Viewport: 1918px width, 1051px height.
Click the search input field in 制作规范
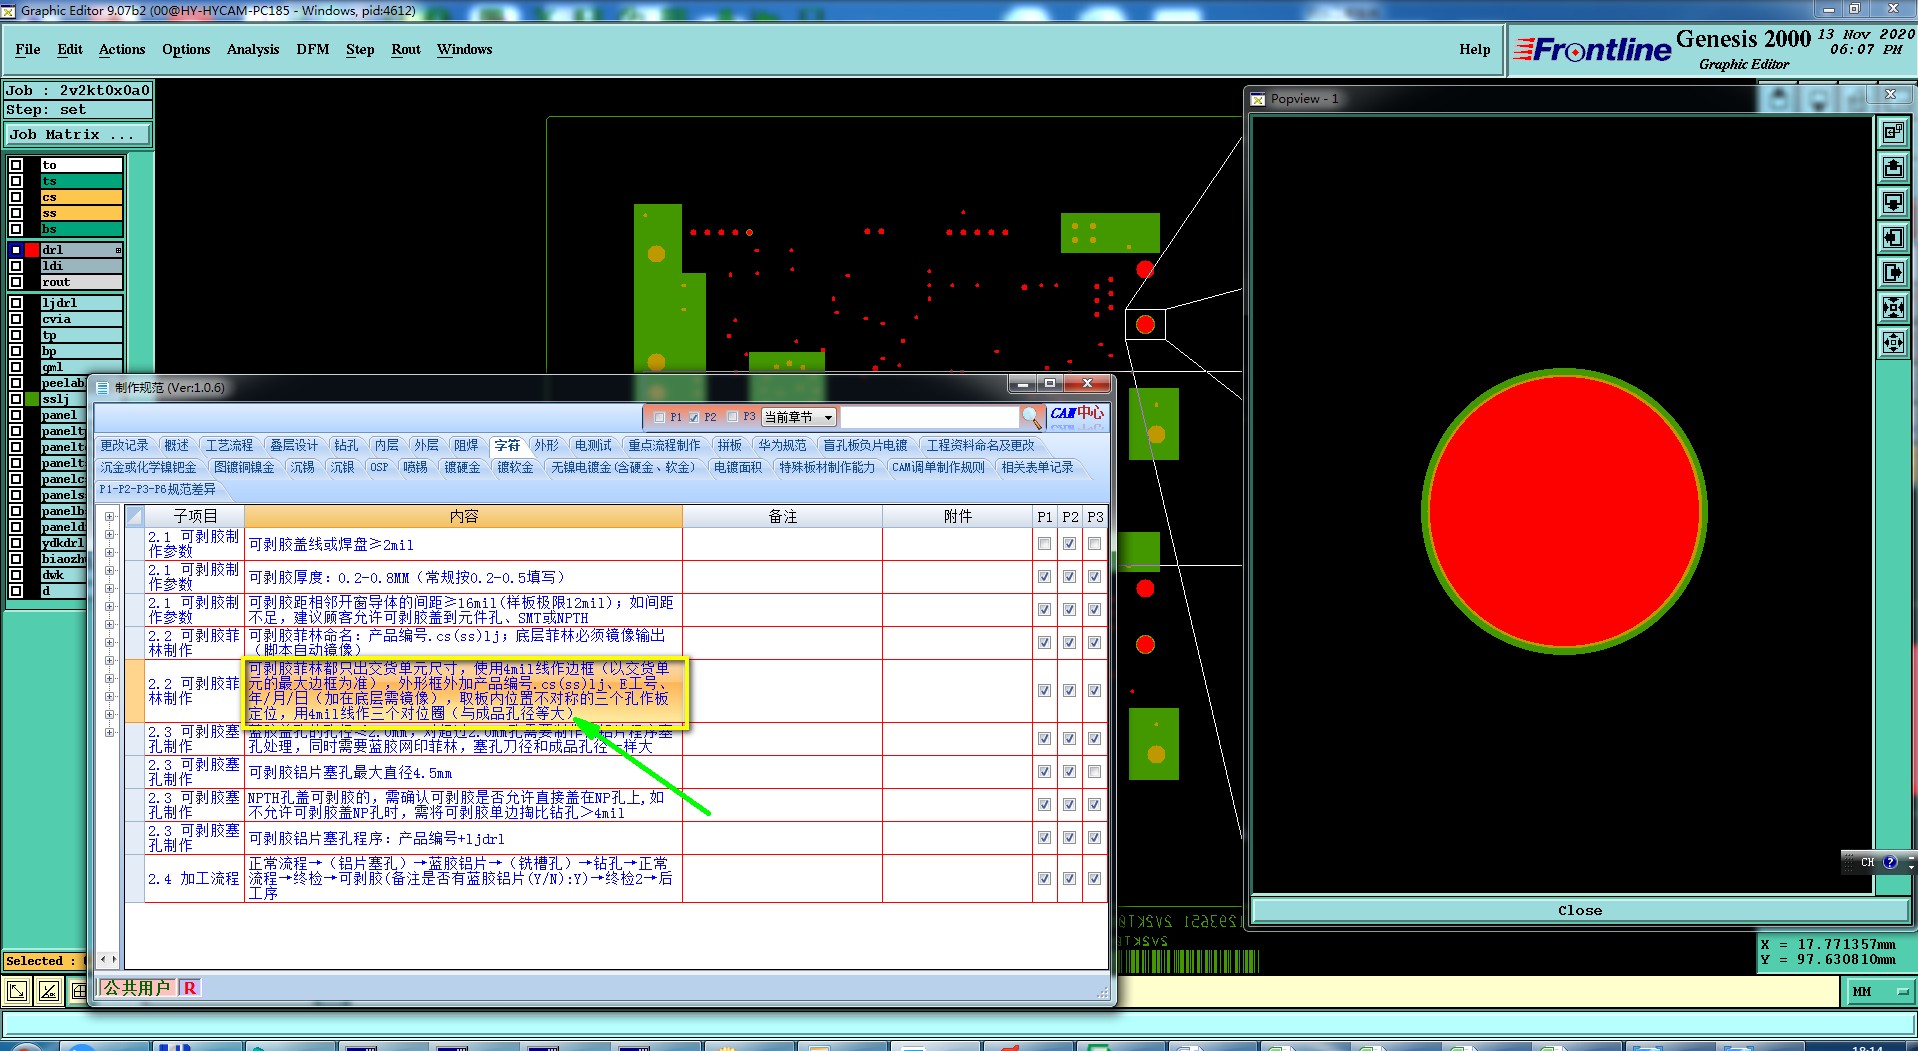coord(929,417)
